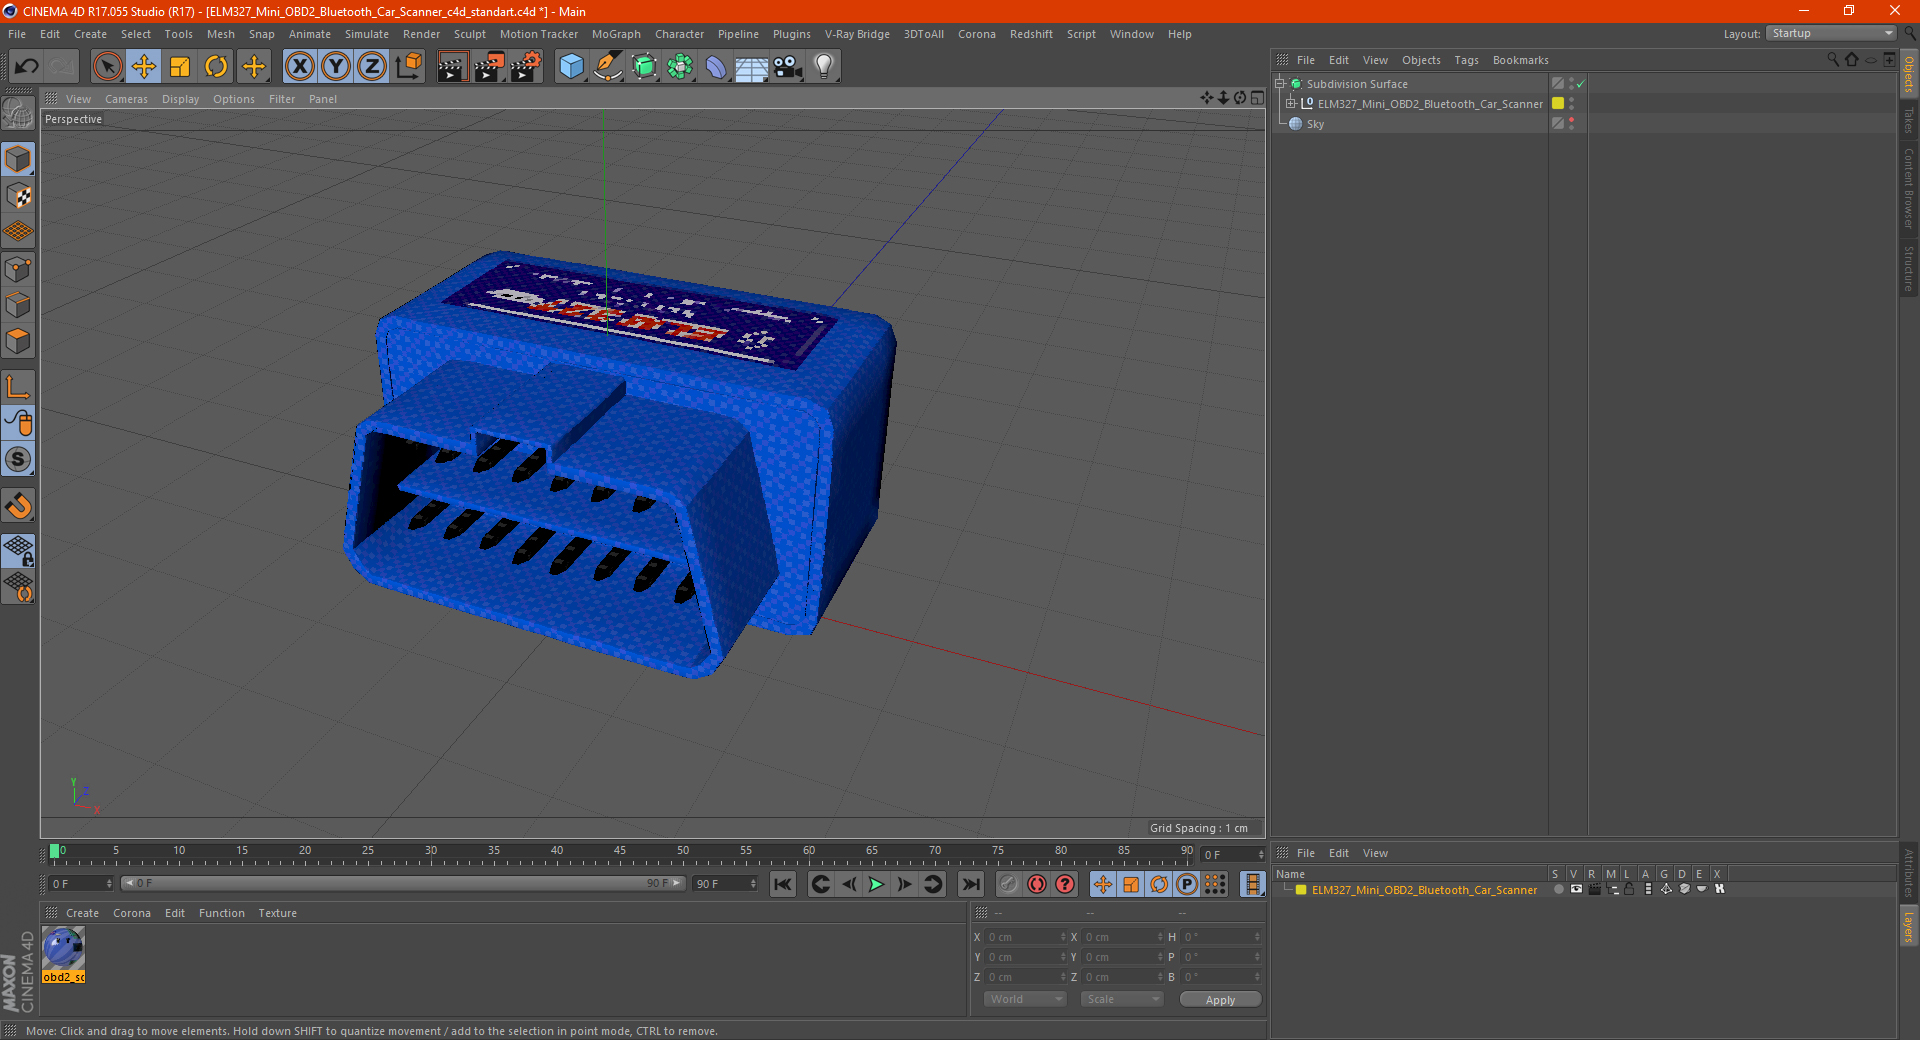Open World coordinate dropdown
Viewport: 1920px width, 1040px height.
tap(1025, 999)
